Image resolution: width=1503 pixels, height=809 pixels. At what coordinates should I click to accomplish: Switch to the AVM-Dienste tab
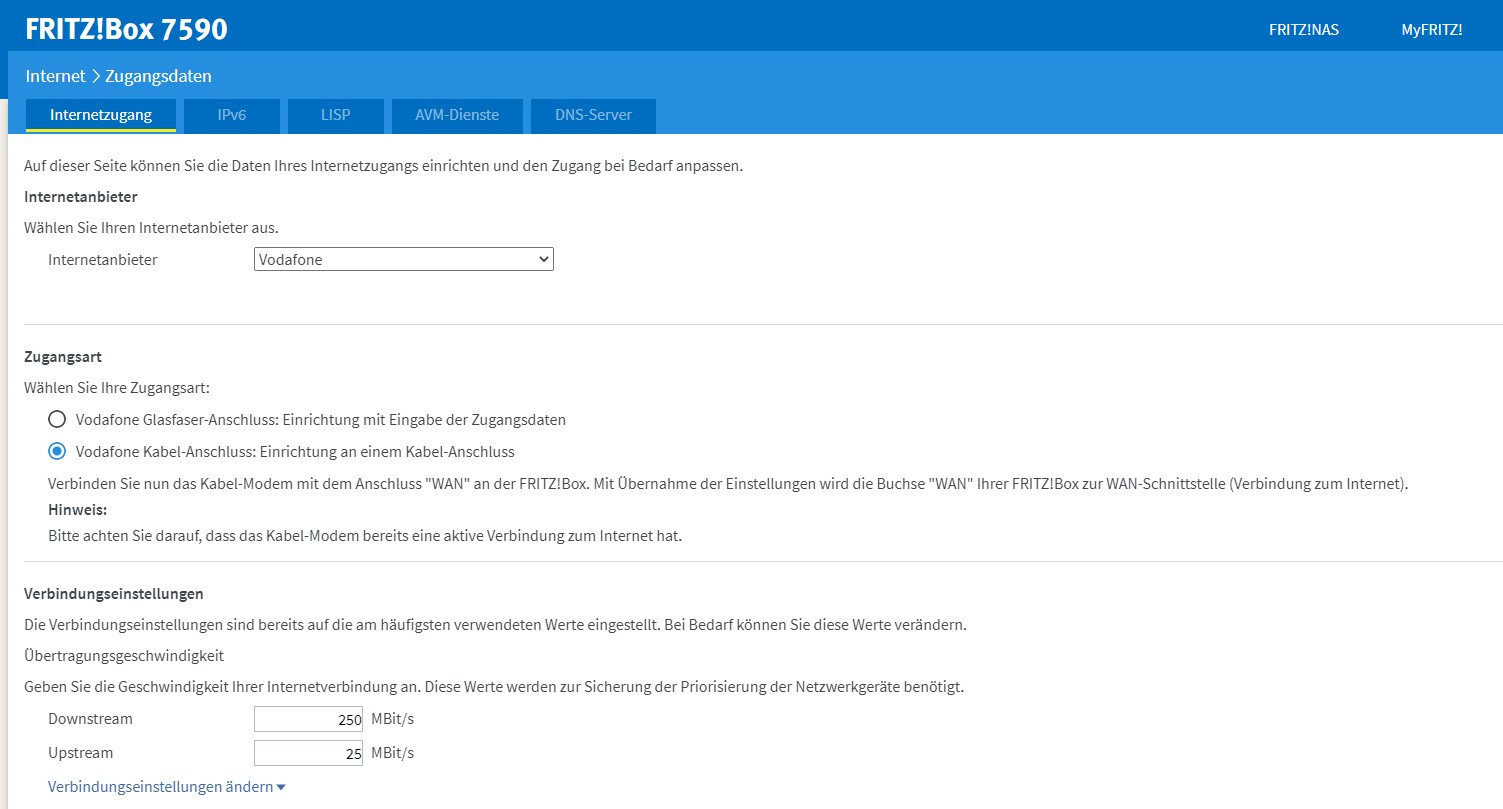[457, 115]
